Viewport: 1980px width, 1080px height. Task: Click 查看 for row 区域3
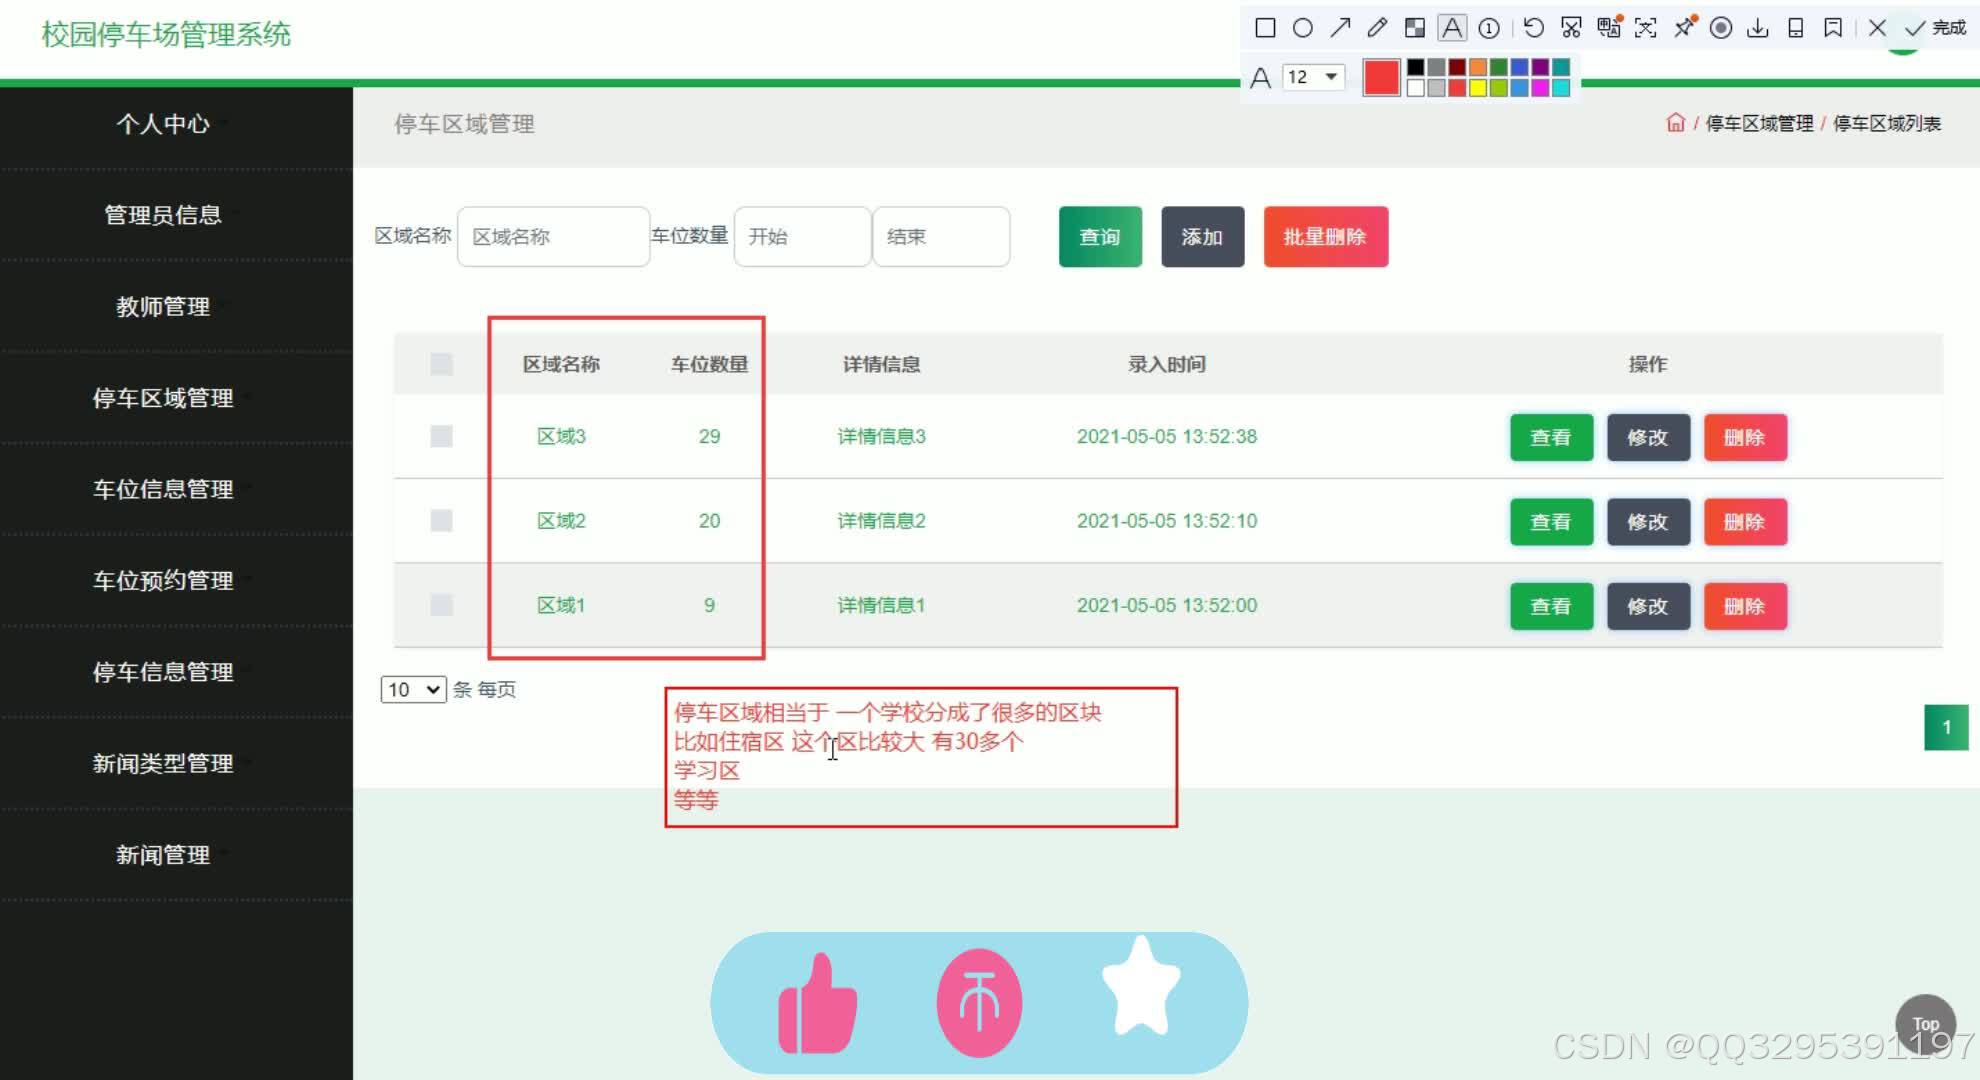point(1551,438)
